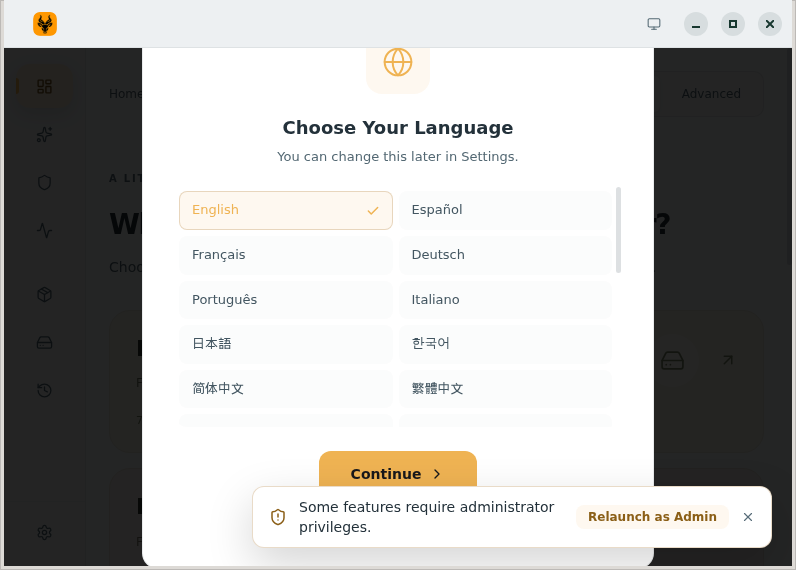Select Español language option
This screenshot has width=796, height=570.
click(x=506, y=210)
